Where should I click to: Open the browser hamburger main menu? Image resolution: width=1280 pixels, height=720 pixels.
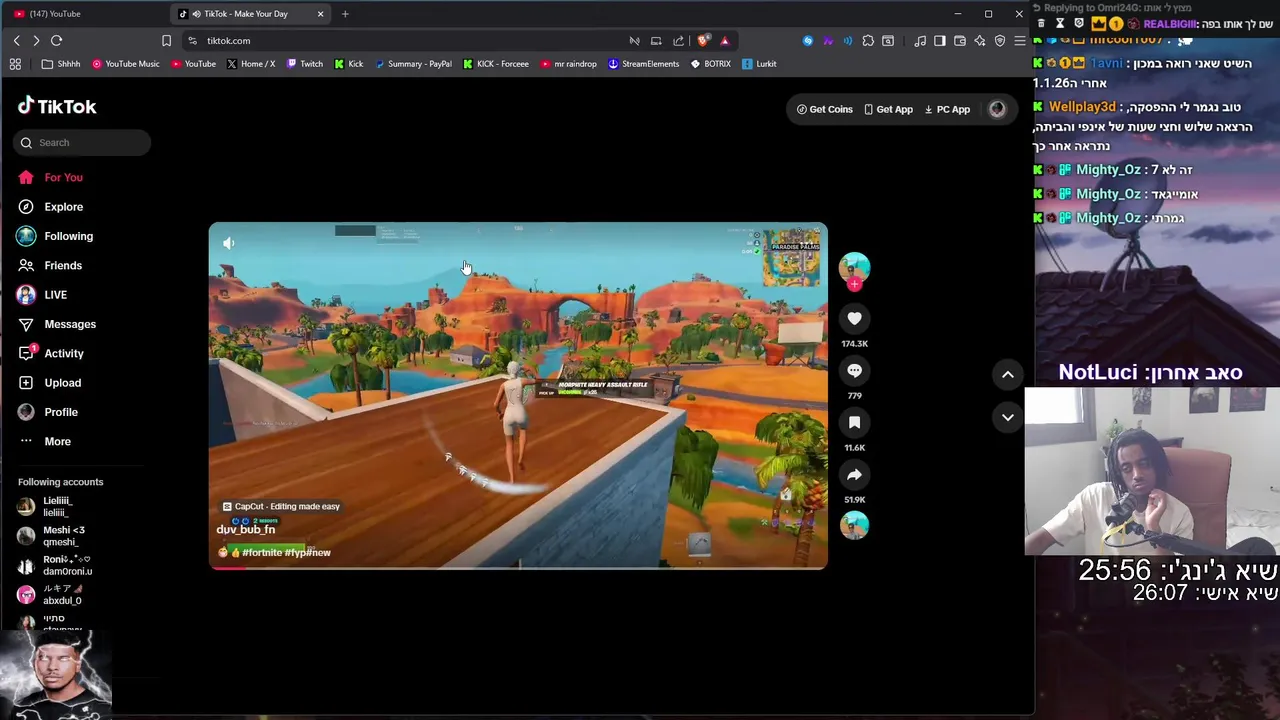[1019, 41]
